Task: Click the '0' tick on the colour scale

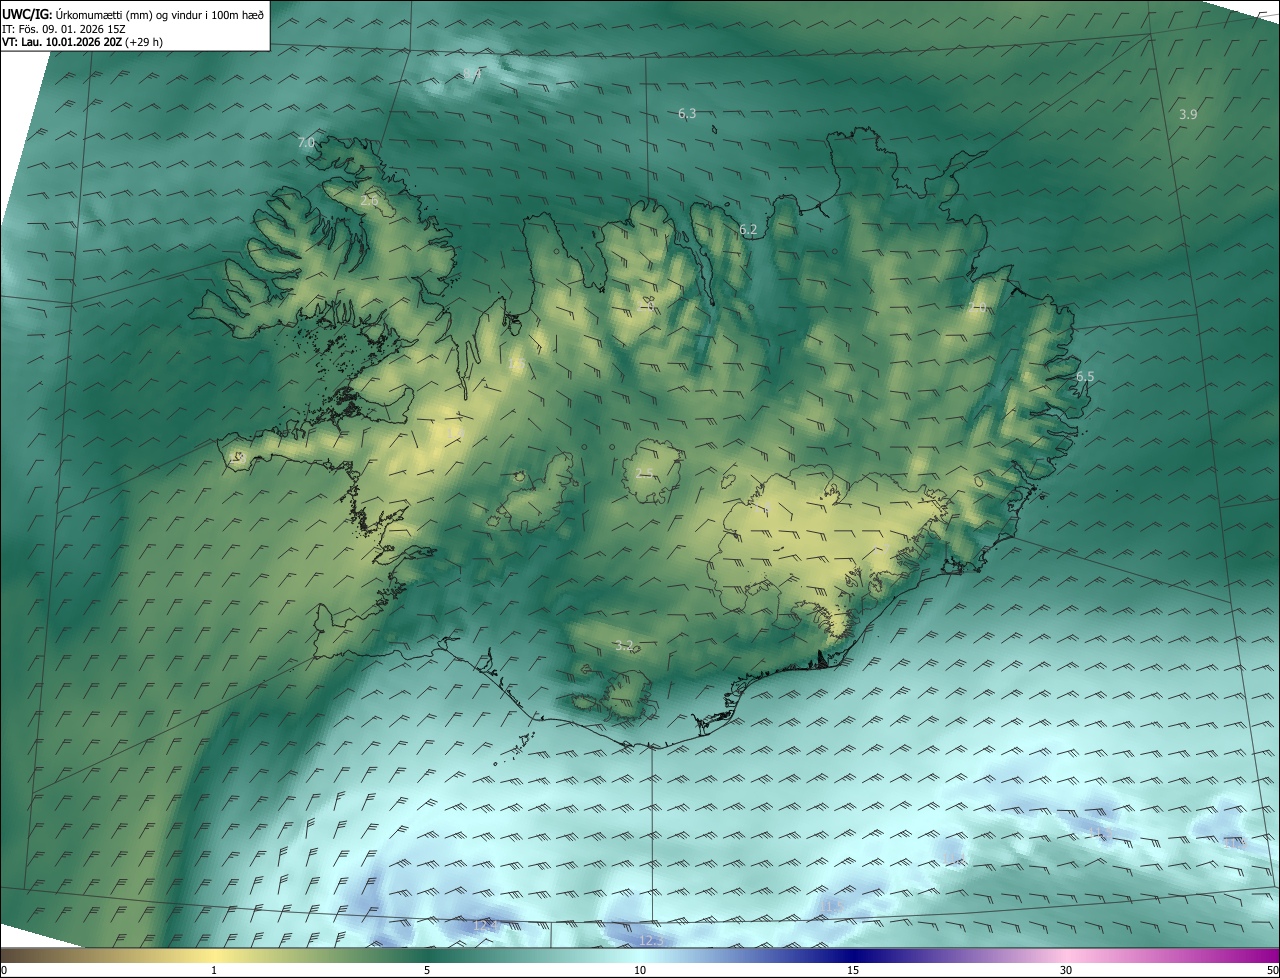Action: tap(3, 970)
